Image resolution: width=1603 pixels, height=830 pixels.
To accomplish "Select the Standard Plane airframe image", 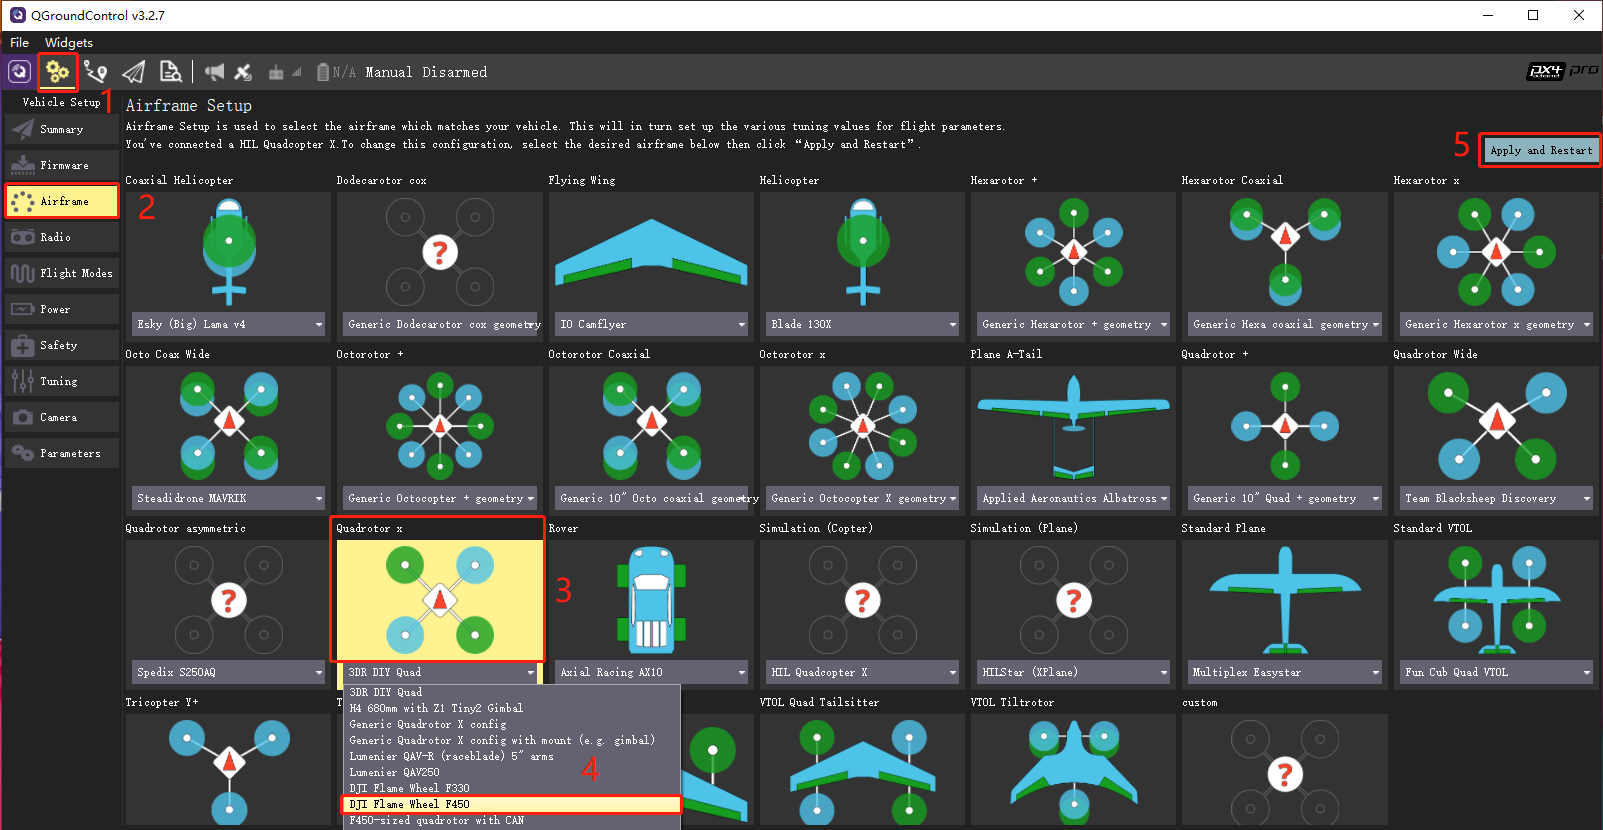I will point(1285,599).
